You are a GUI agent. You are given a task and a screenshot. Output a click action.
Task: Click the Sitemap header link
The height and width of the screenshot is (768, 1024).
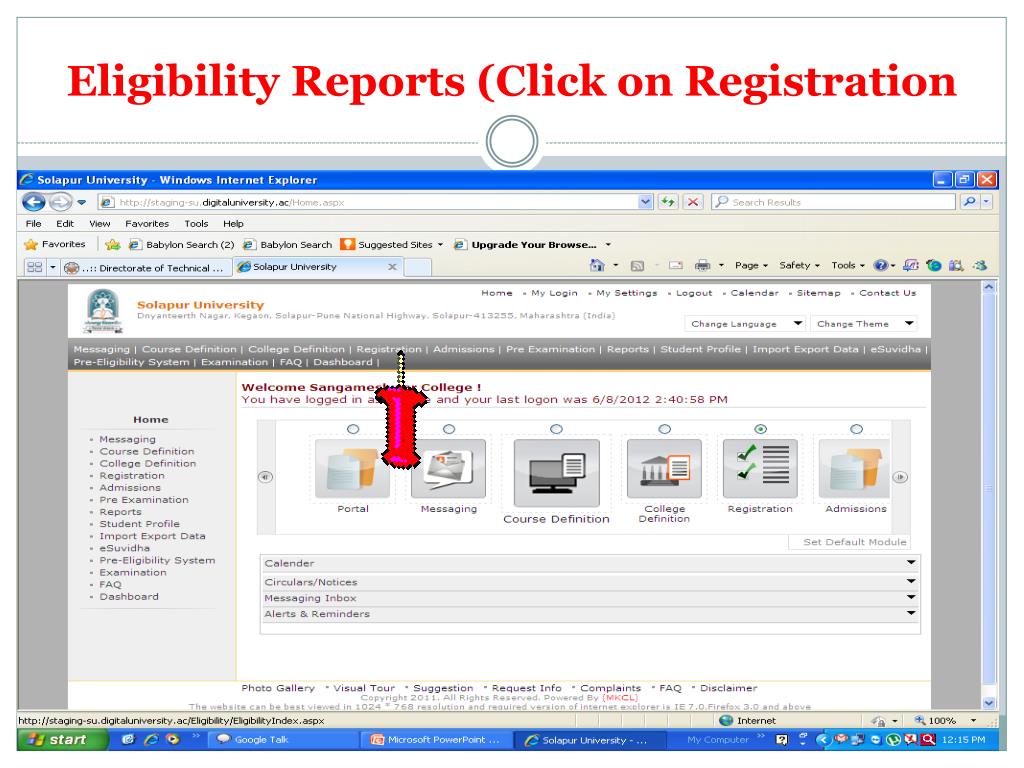point(818,293)
